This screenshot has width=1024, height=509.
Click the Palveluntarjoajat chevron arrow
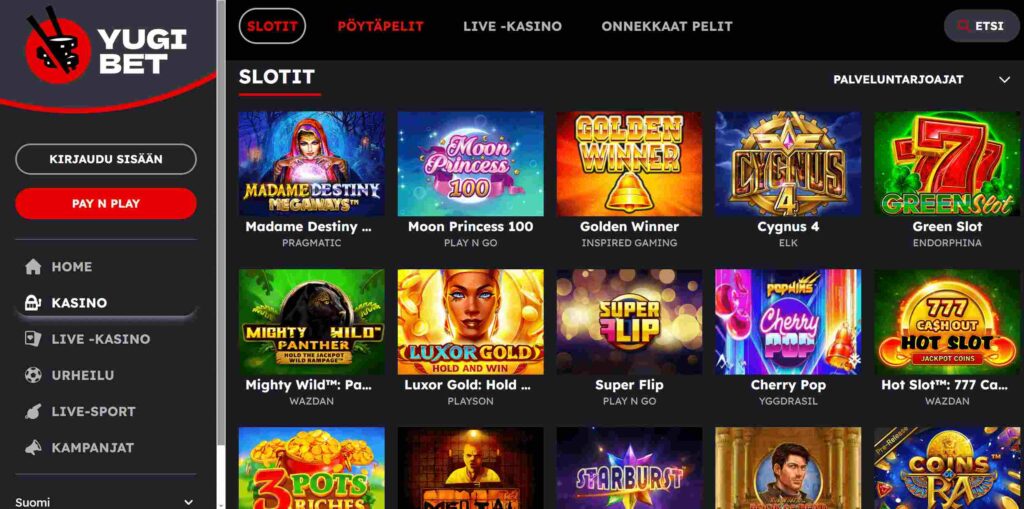1004,80
